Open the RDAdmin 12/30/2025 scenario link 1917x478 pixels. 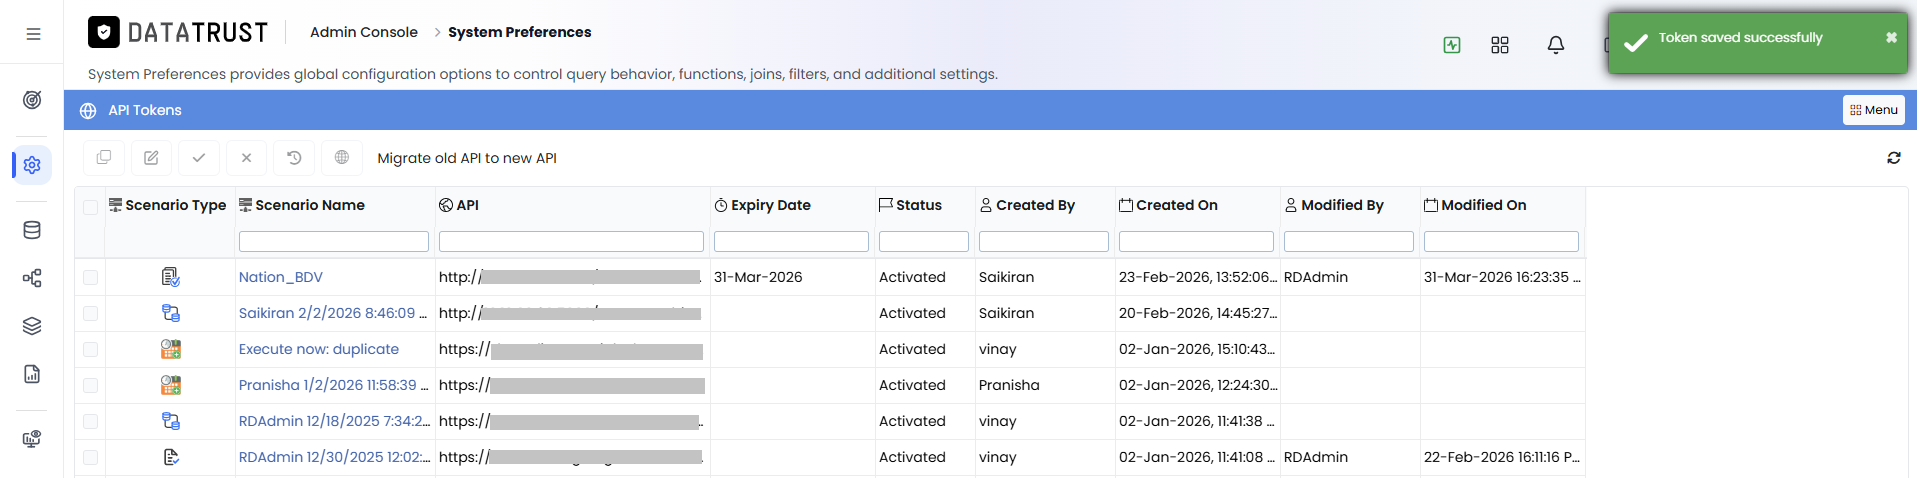point(335,457)
